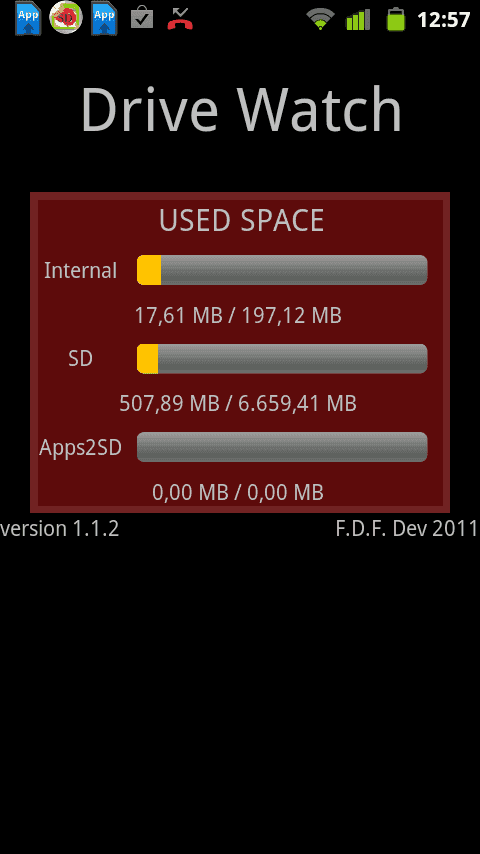The image size is (480, 854).
Task: Click the empty Apps2SD usage bar
Action: point(282,447)
